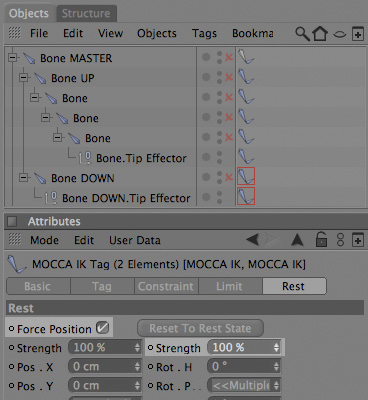Image resolution: width=368 pixels, height=400 pixels.
Task: Click the home icon in Objects toolbar
Action: tap(320, 34)
